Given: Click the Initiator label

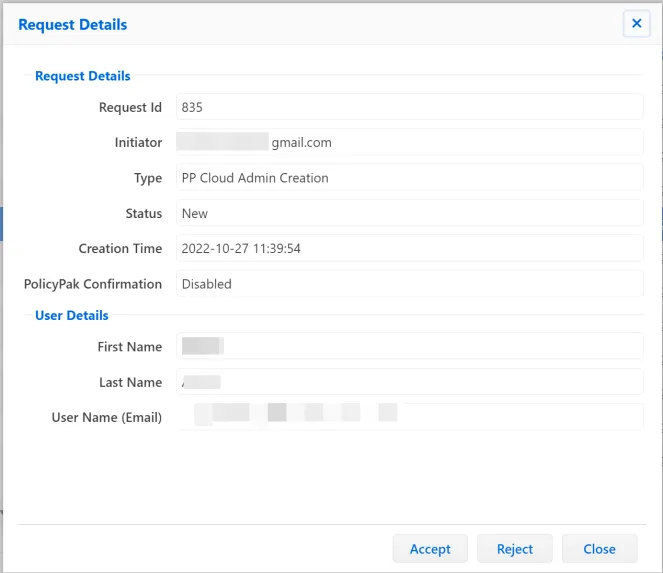Looking at the screenshot, I should [138, 143].
